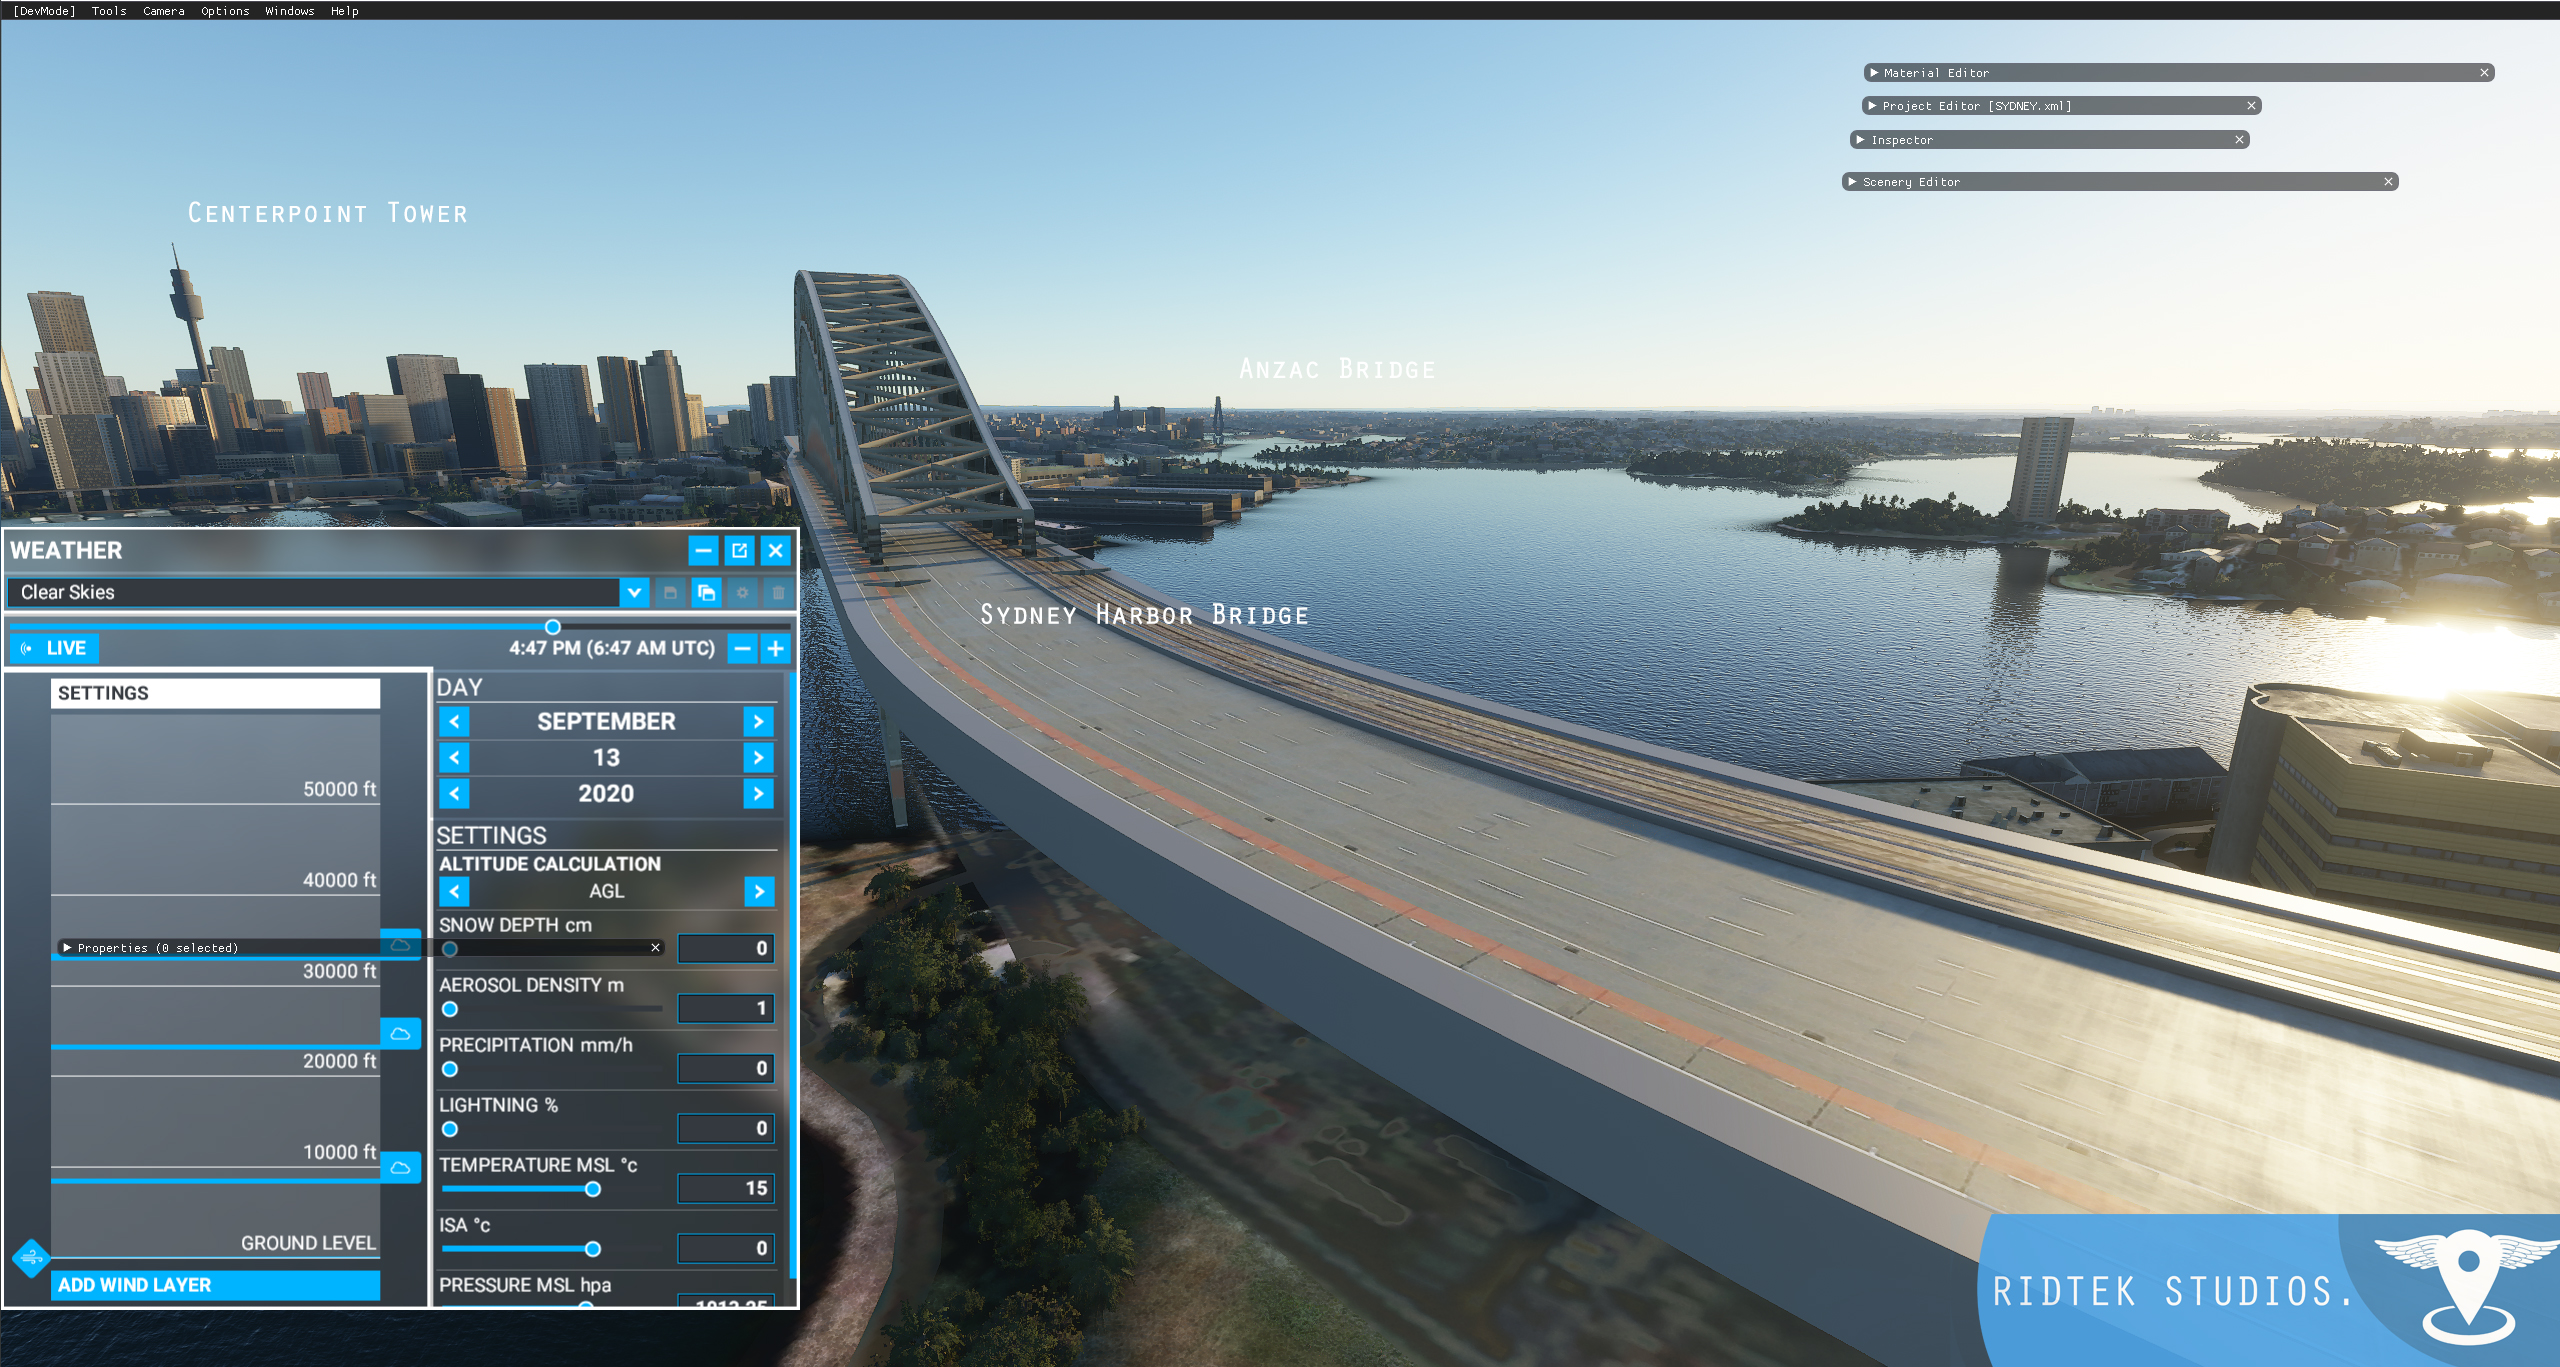
Task: Click the ISA value field
Action: 726,1248
